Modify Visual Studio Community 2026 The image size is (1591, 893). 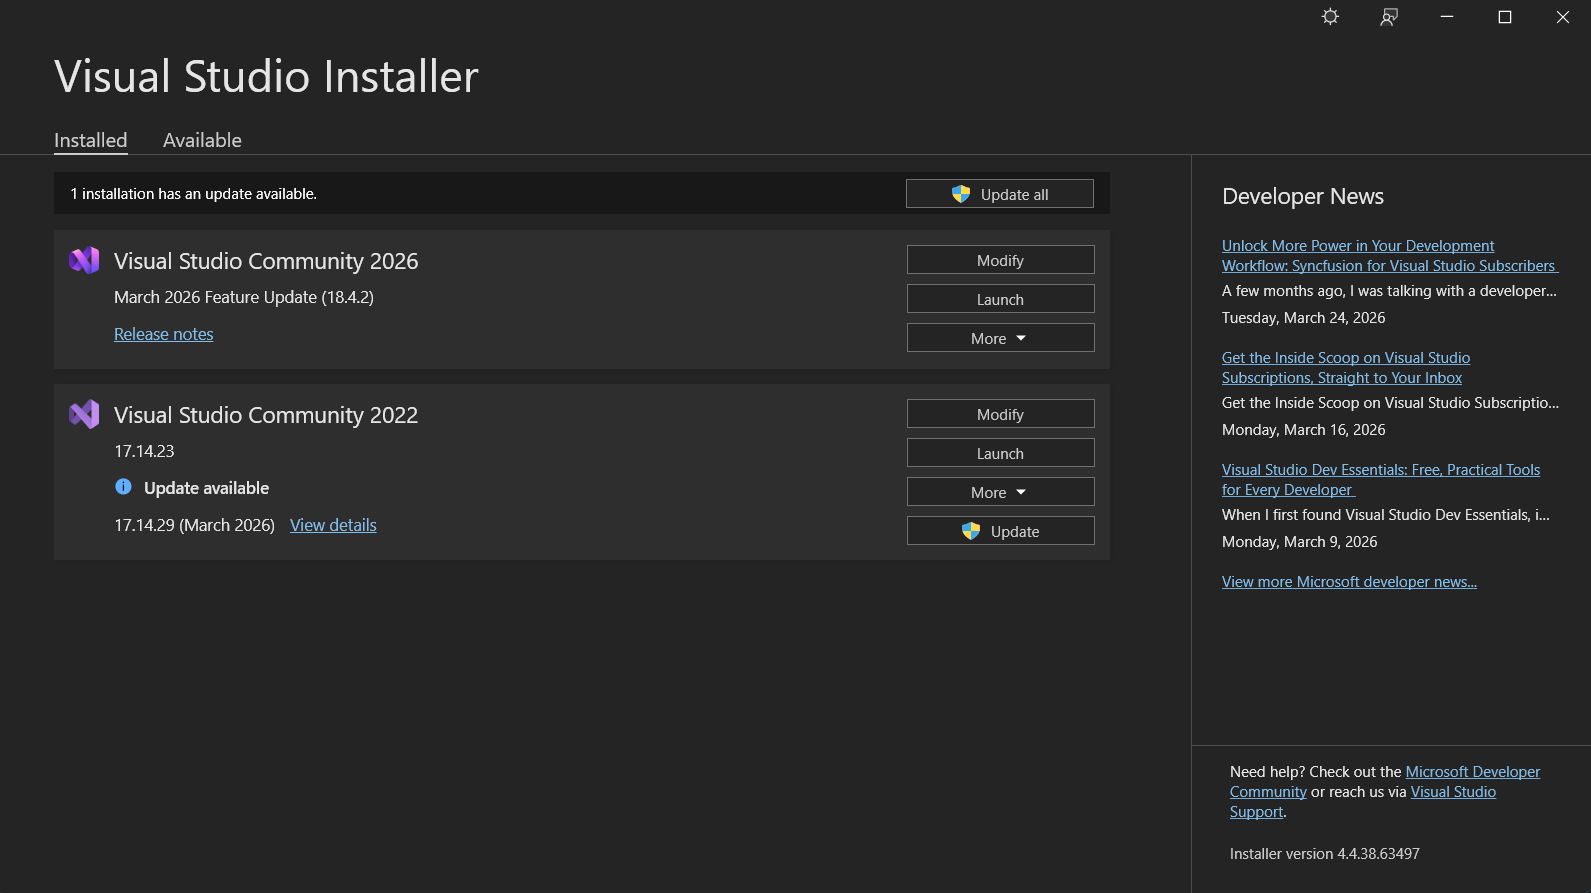(1000, 260)
